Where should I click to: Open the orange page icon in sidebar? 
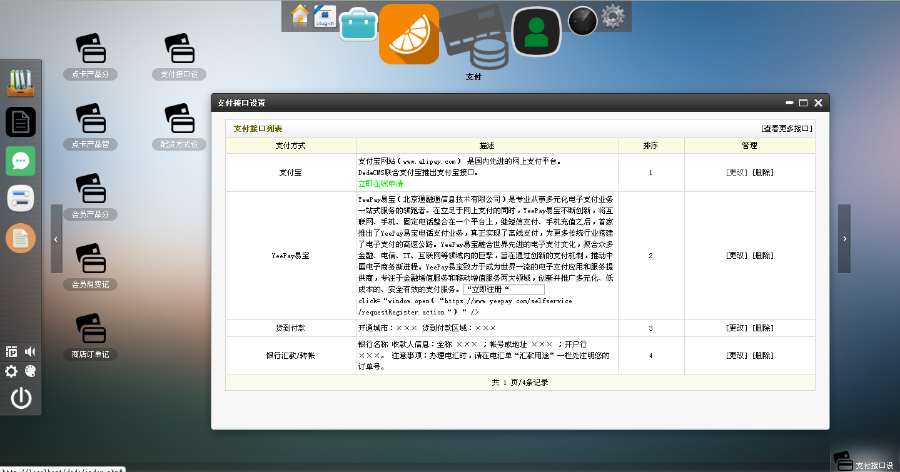(21, 238)
